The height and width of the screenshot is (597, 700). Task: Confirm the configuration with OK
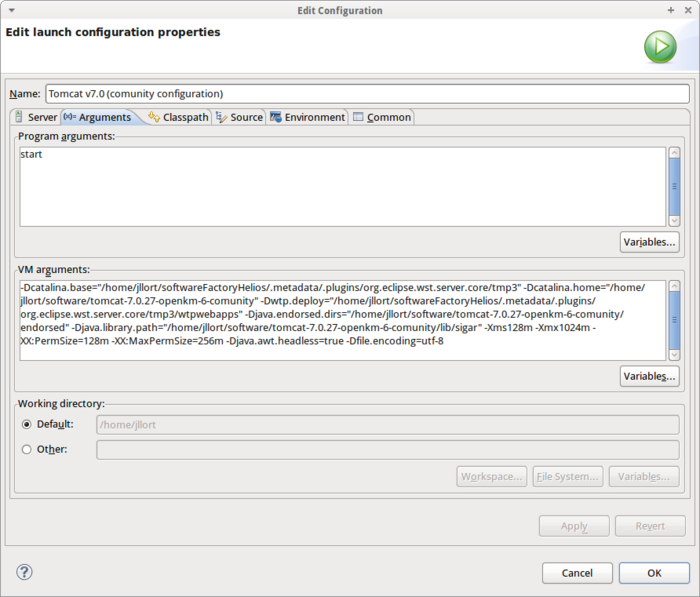(x=653, y=573)
